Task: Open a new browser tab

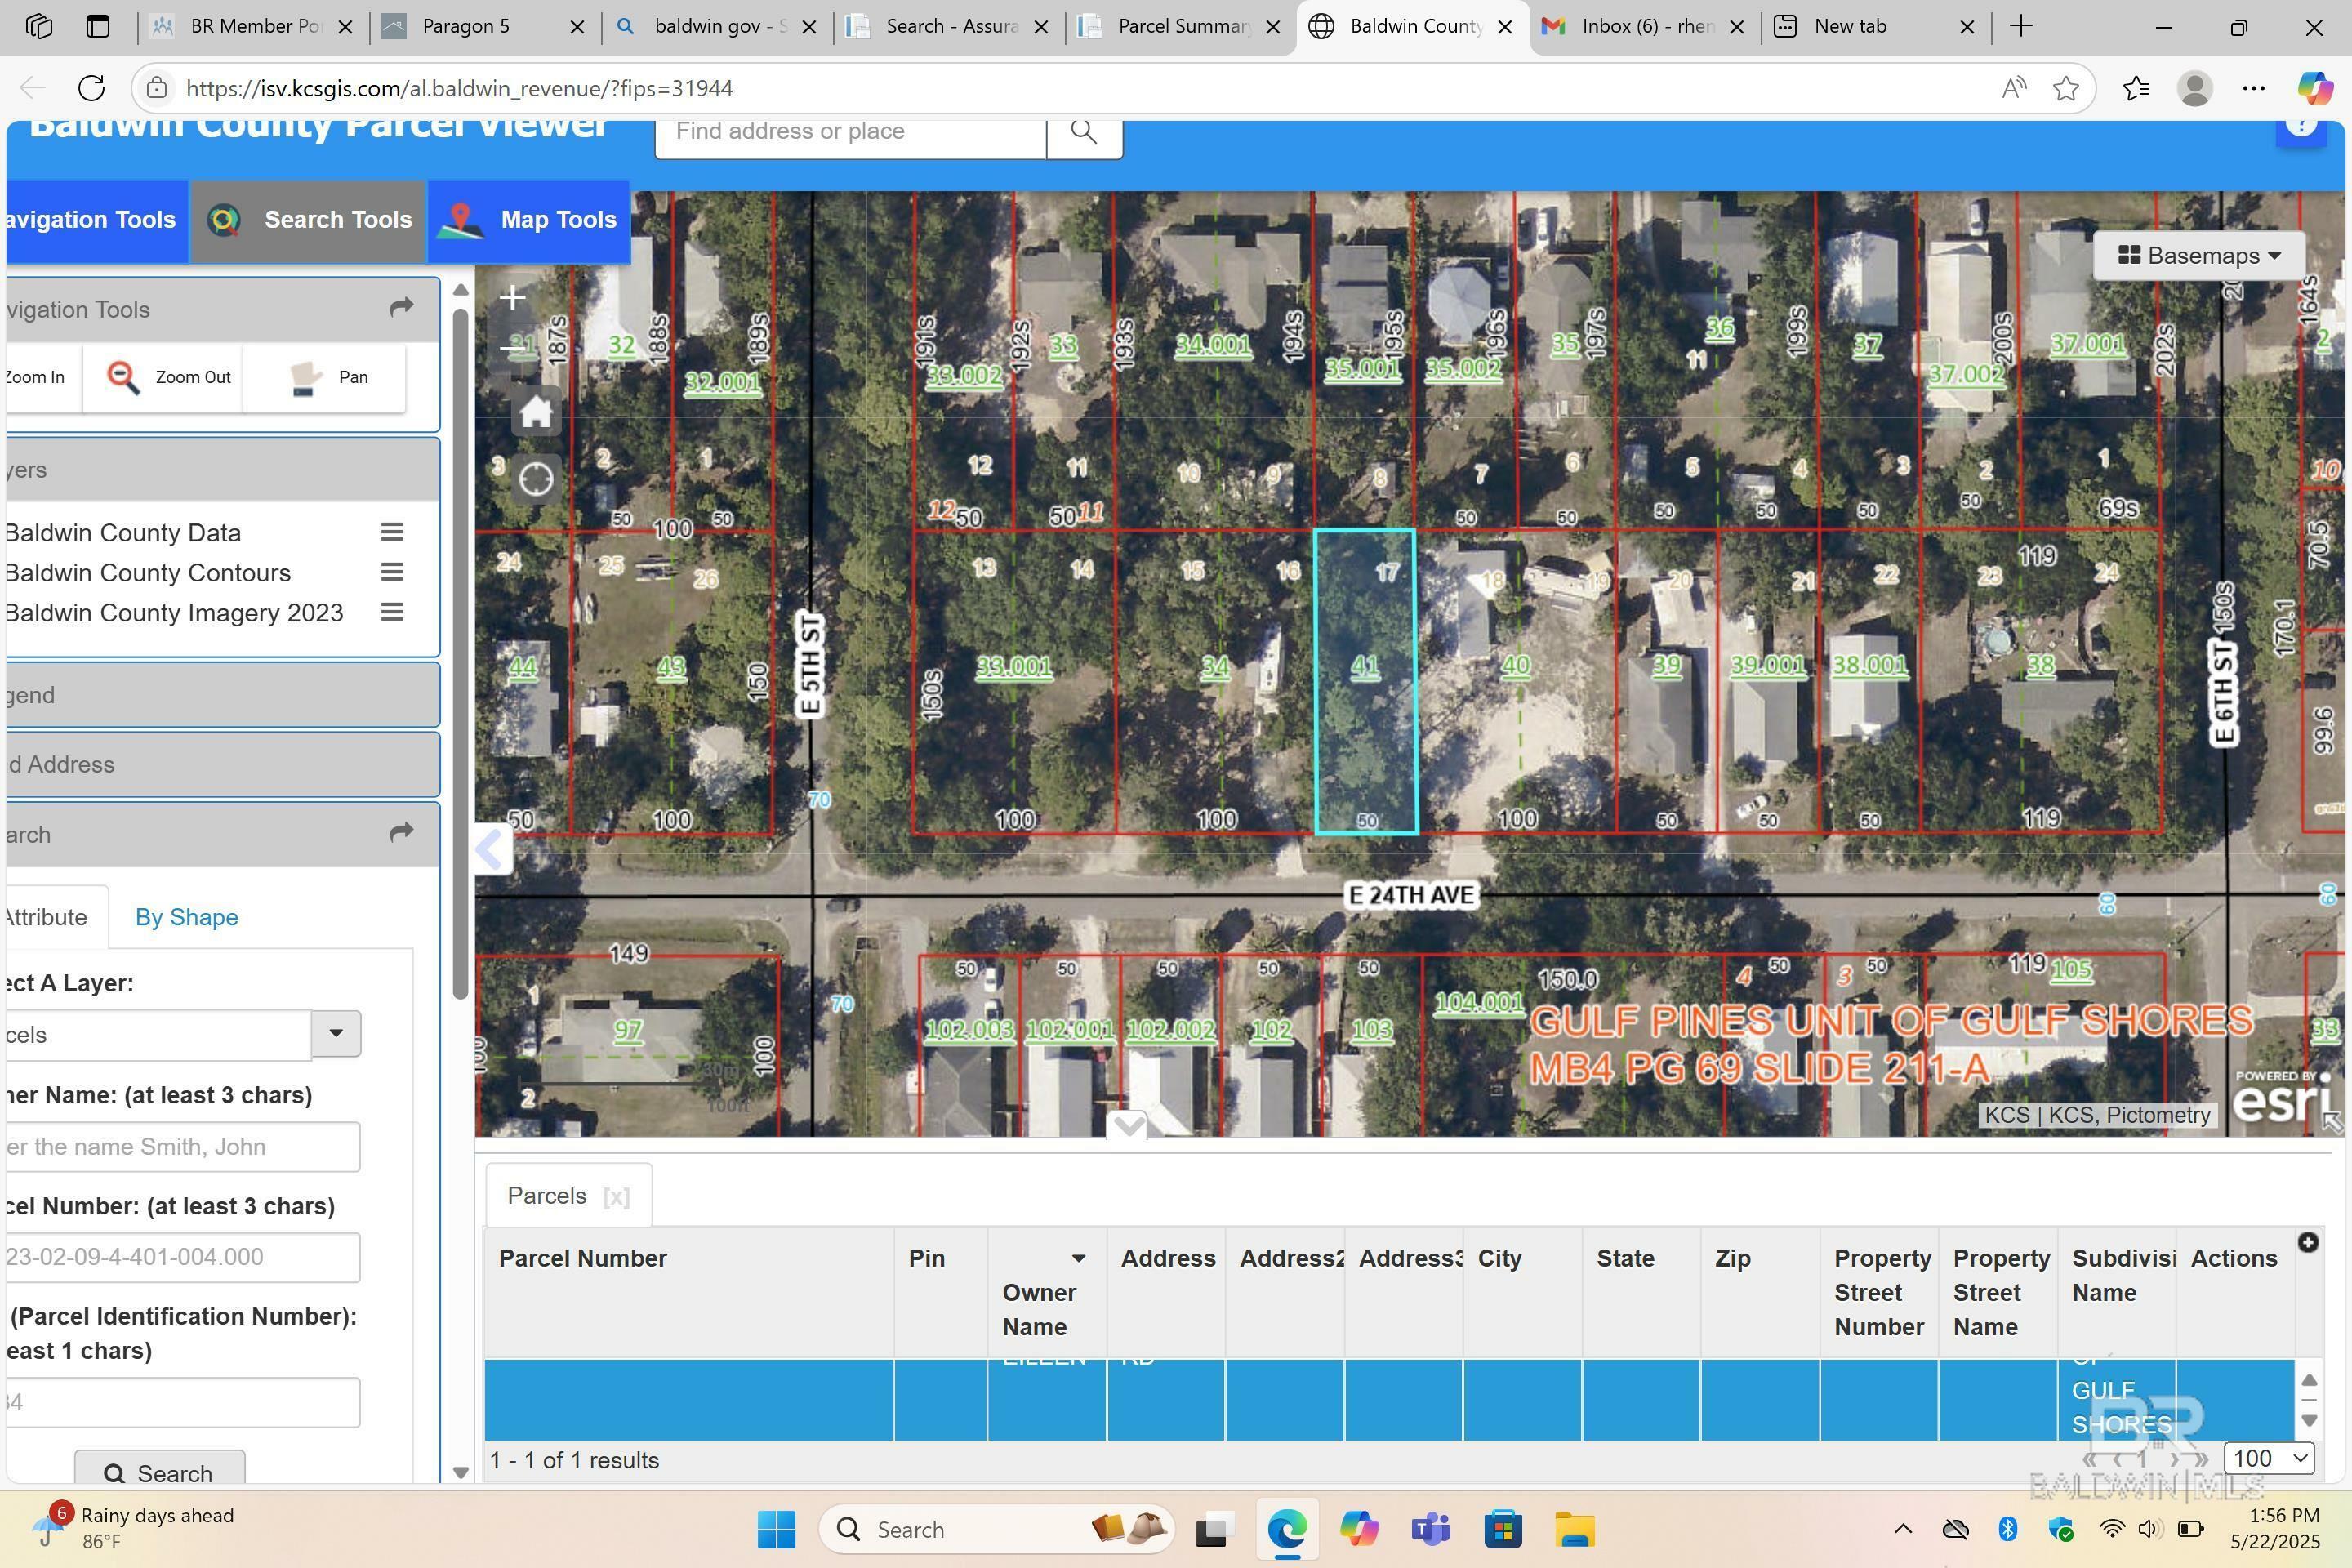Action: 2021,27
